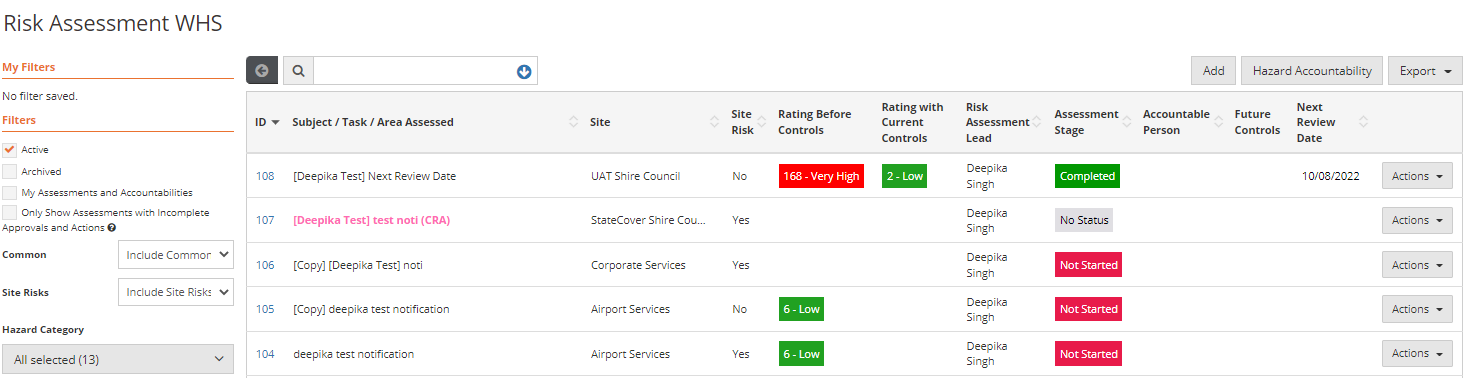Sort by Next Review Date arrows
1467x378 pixels.
coord(1363,122)
